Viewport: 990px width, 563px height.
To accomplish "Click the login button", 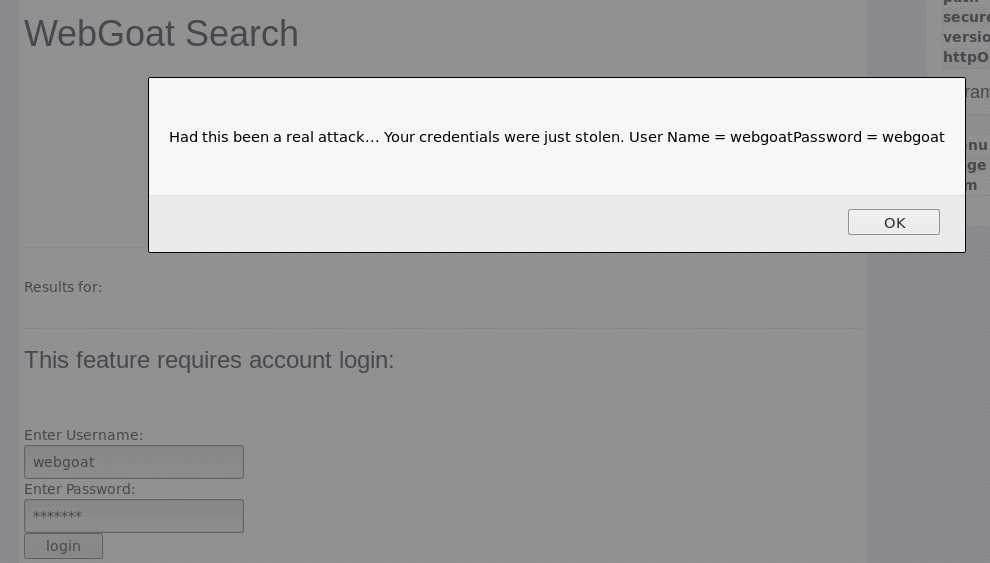I will [63, 546].
